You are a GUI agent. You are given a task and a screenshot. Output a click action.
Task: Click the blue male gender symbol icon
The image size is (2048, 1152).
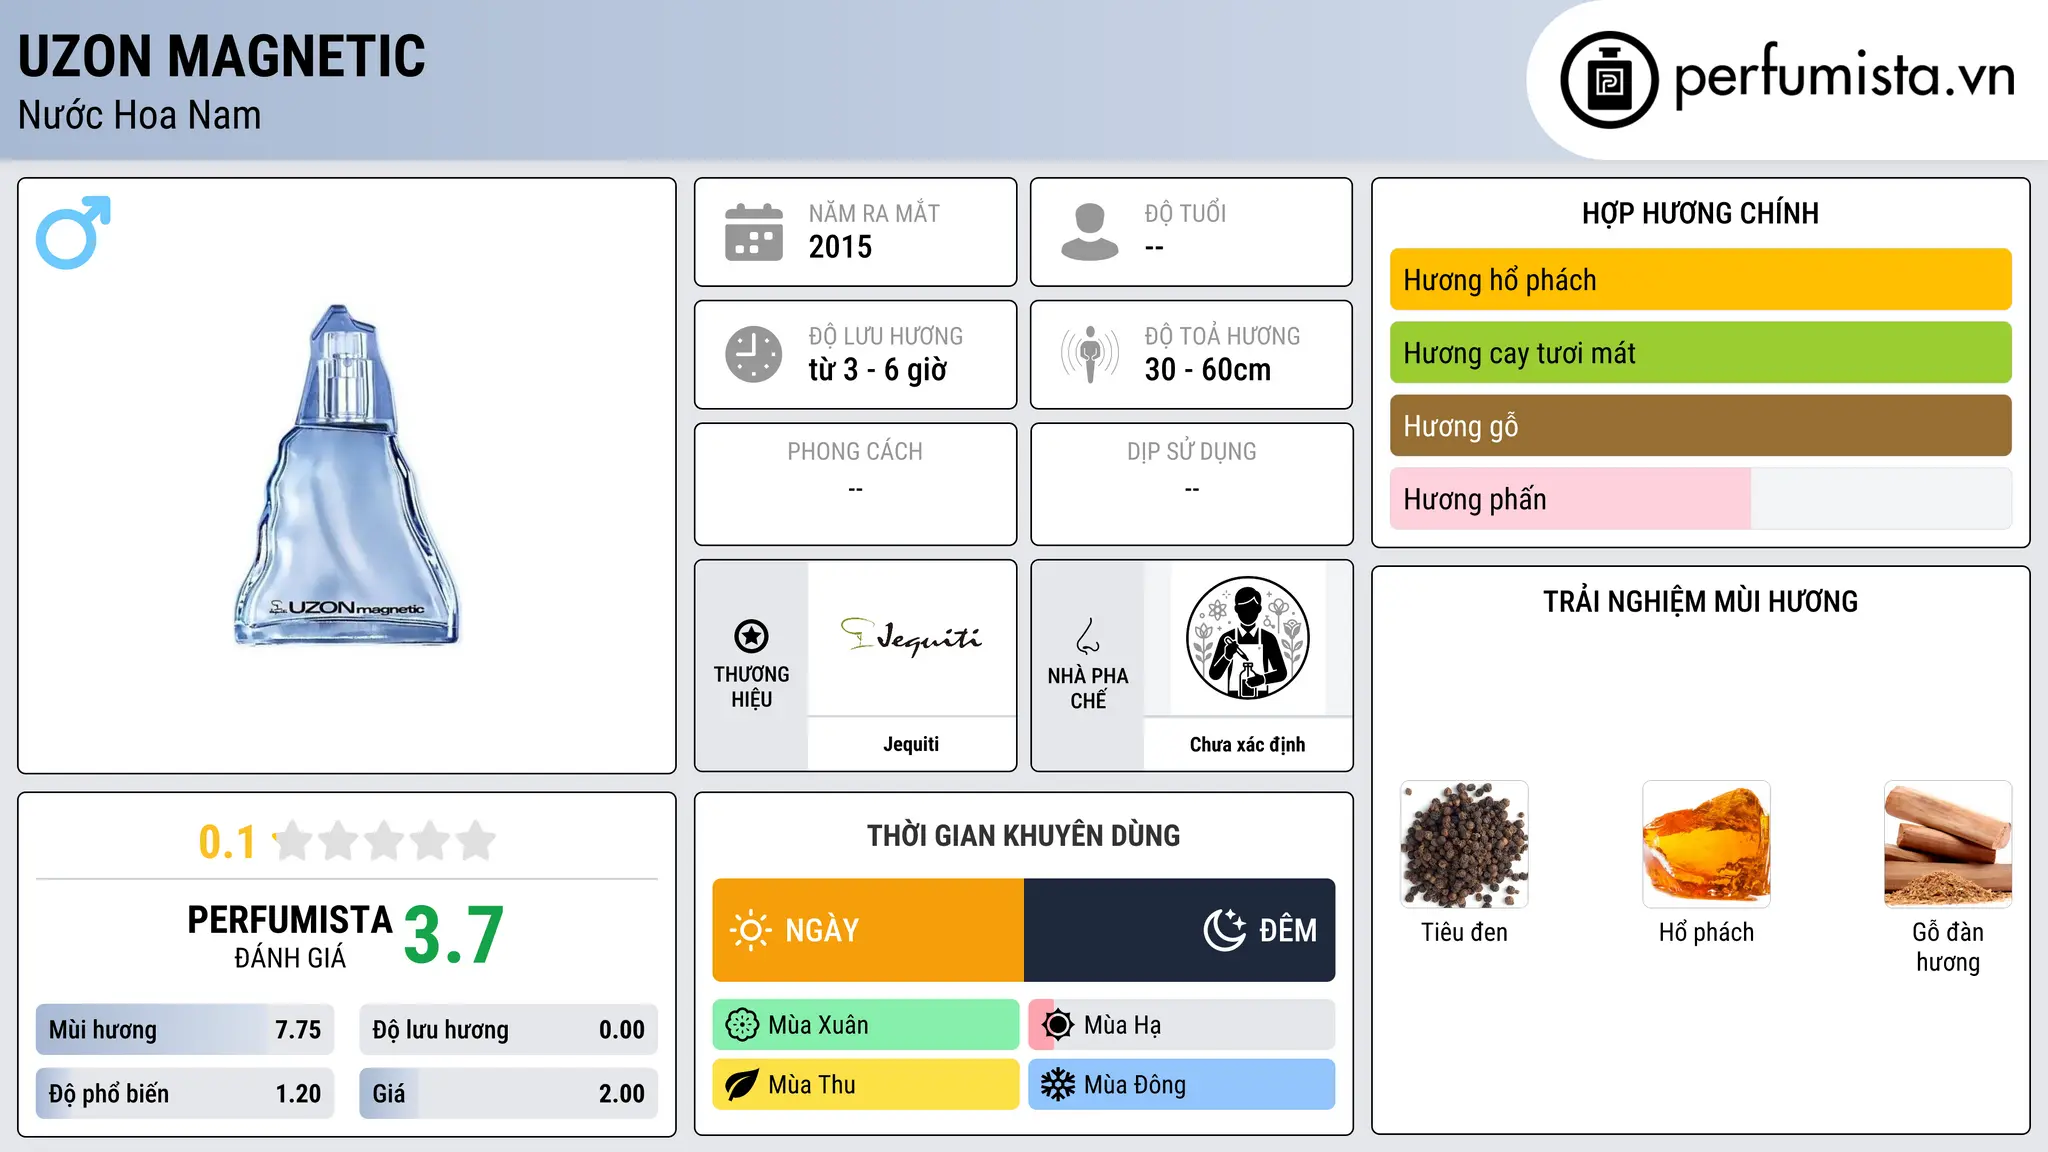click(x=73, y=232)
